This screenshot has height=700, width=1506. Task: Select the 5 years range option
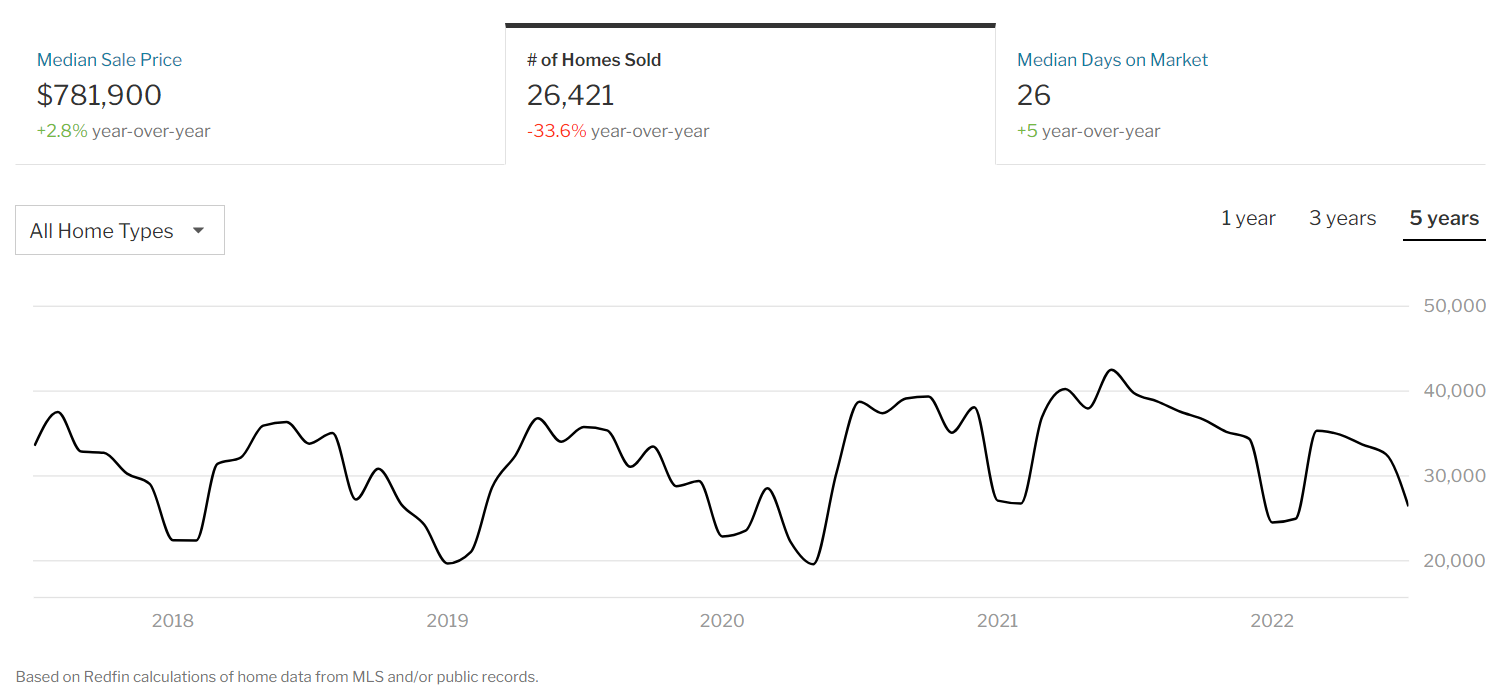[x=1443, y=218]
